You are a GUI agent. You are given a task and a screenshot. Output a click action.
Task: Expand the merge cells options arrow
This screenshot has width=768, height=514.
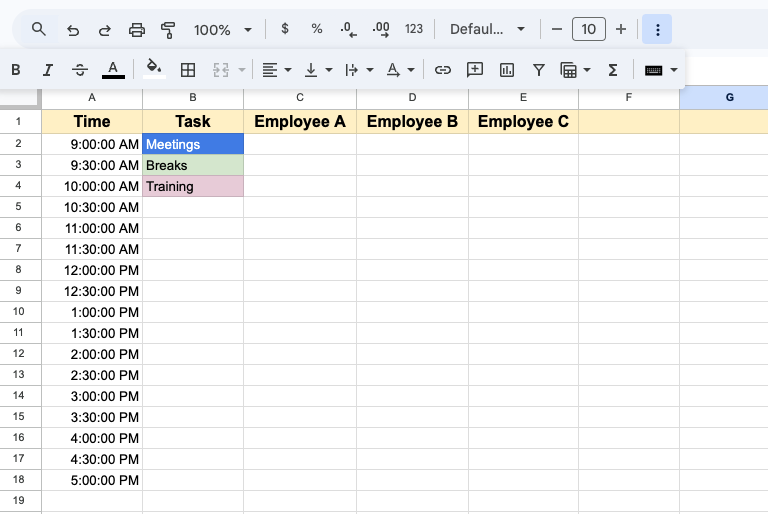tap(241, 70)
